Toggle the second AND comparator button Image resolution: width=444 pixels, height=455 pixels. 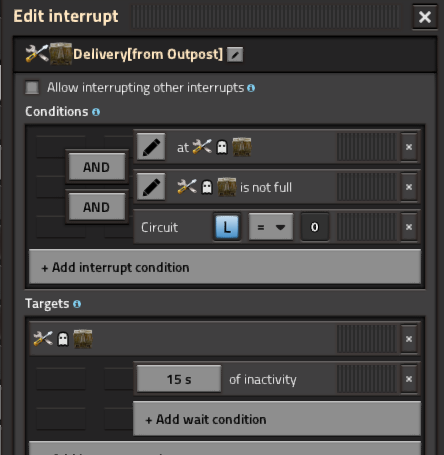97,207
